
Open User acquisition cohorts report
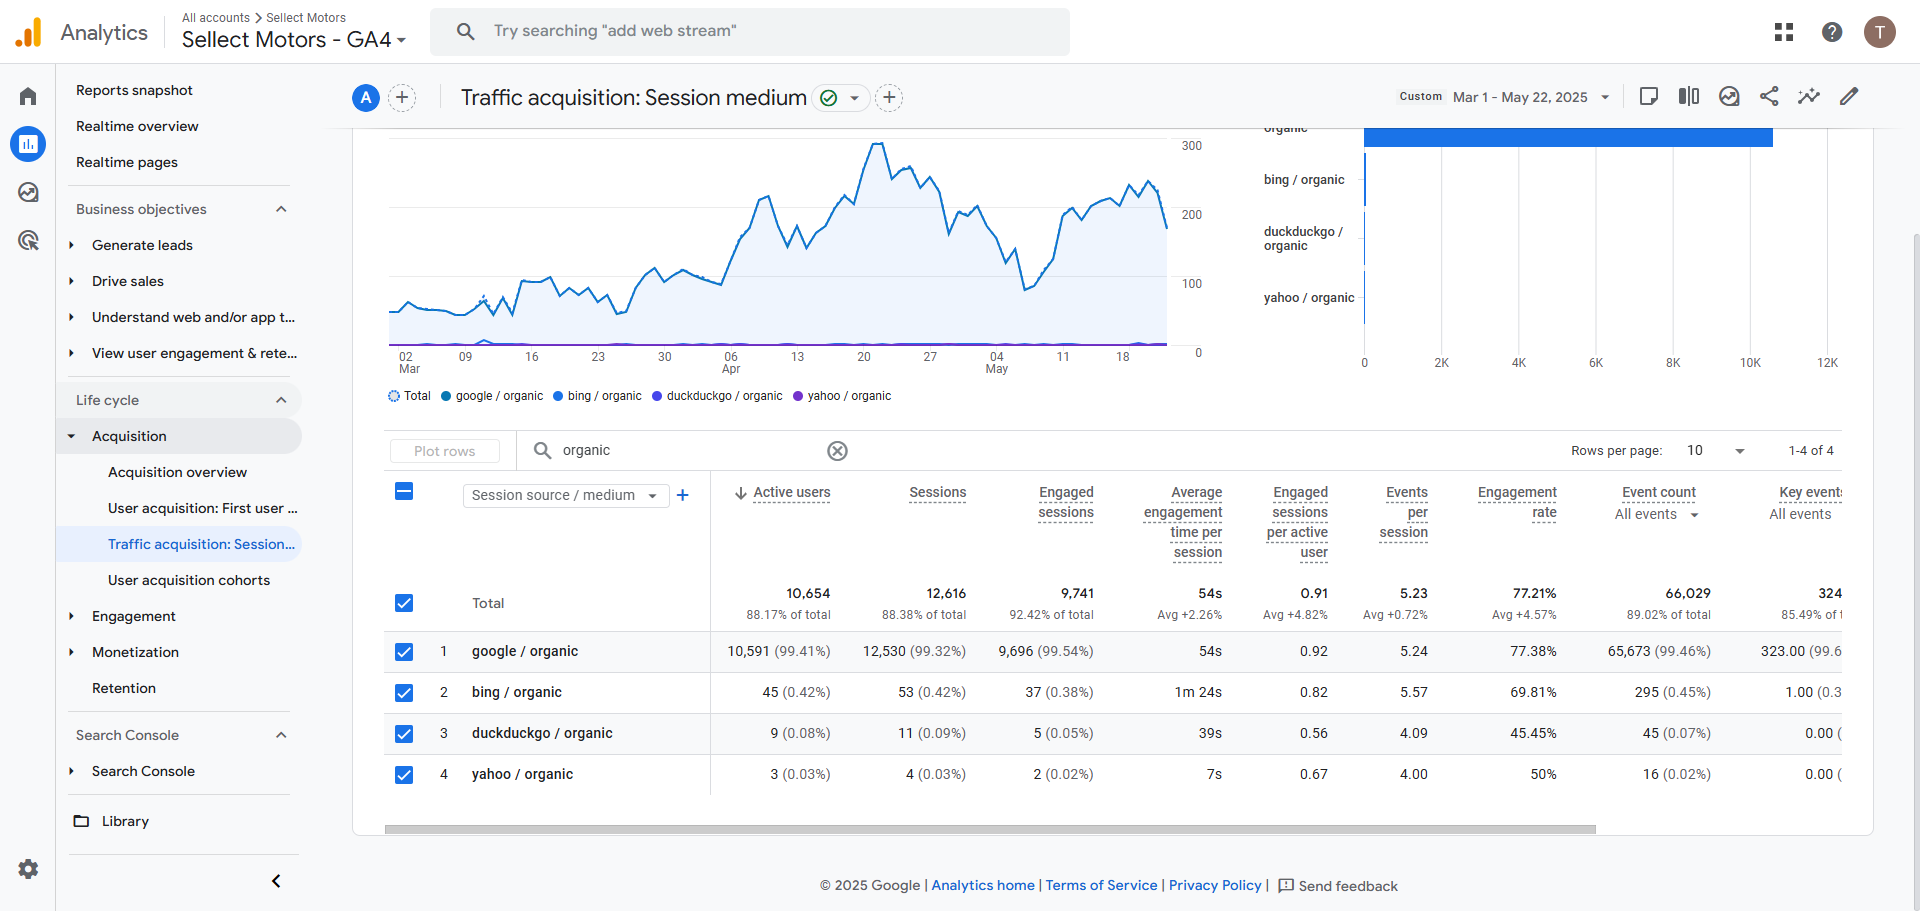coord(189,580)
